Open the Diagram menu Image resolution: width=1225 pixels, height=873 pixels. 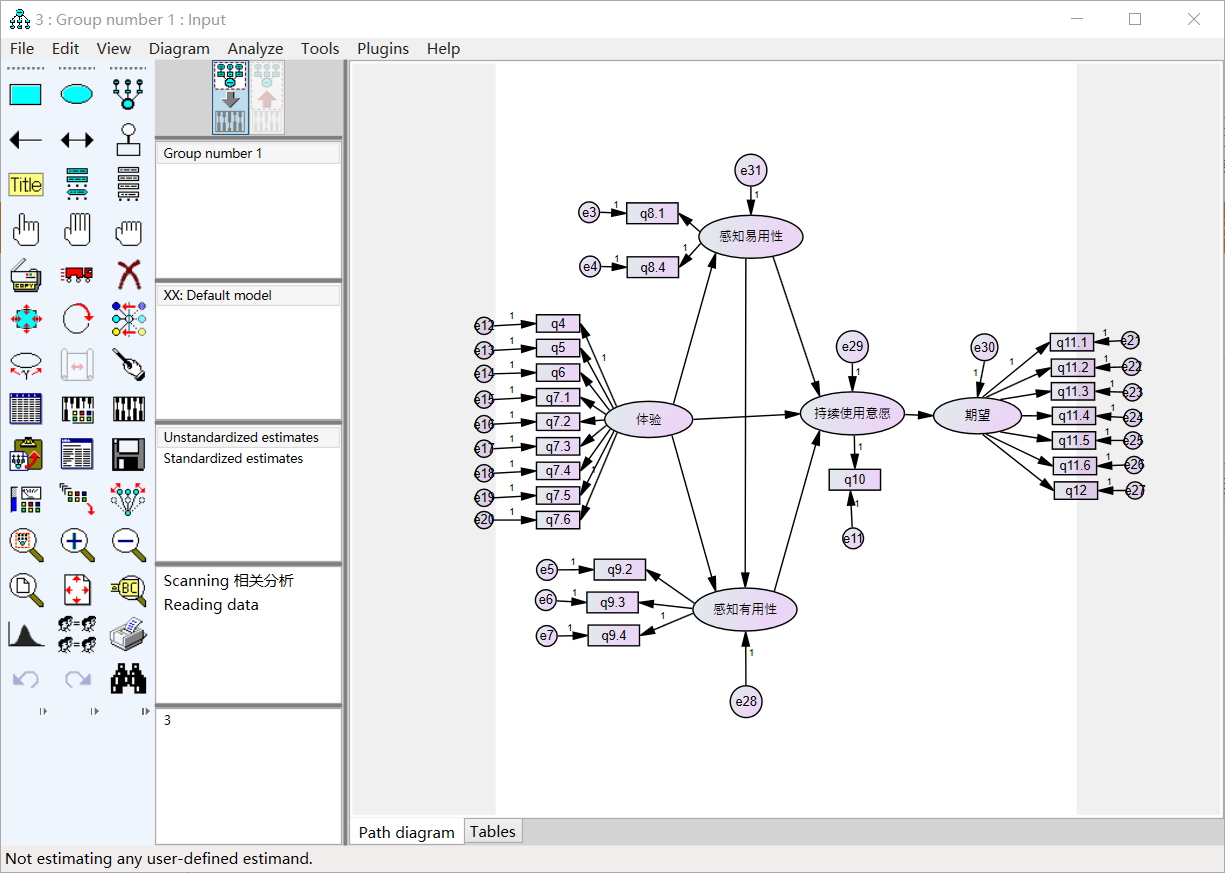[x=179, y=48]
